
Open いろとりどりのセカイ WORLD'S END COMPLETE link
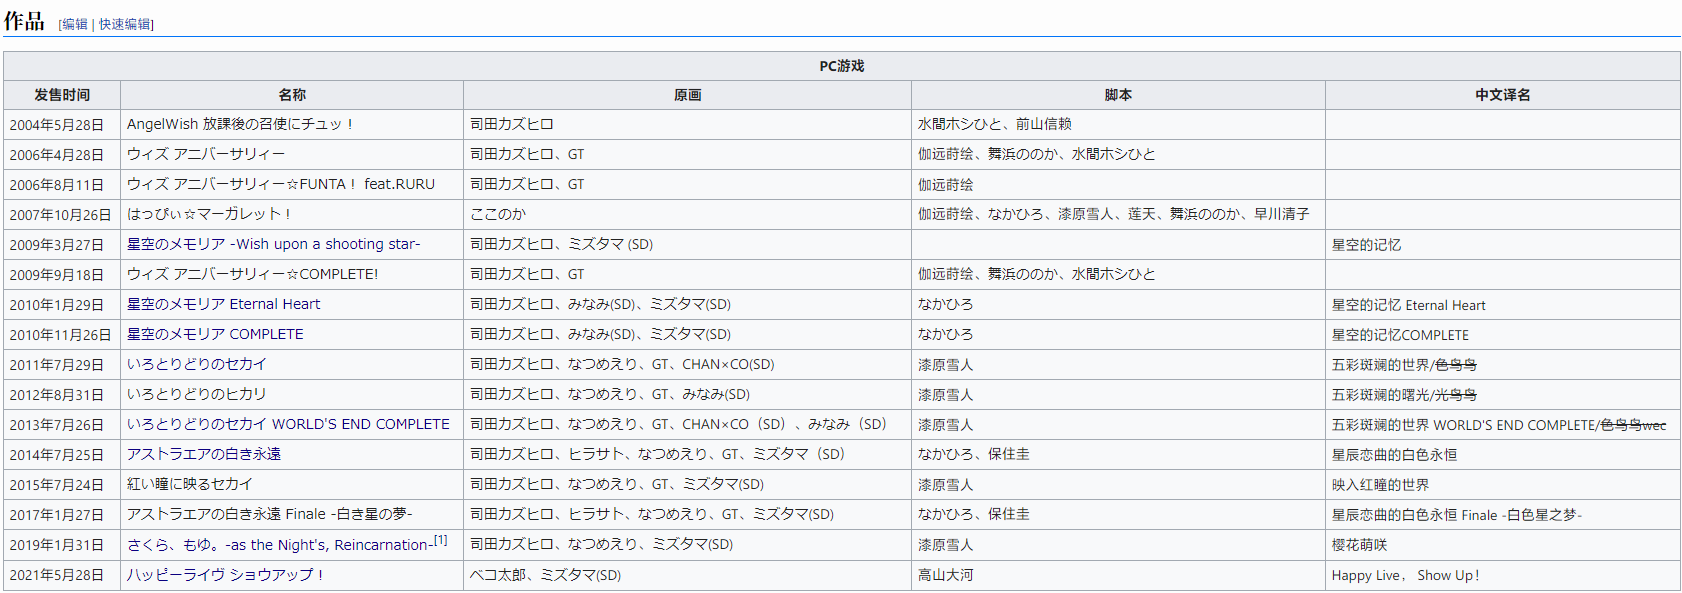pos(288,424)
